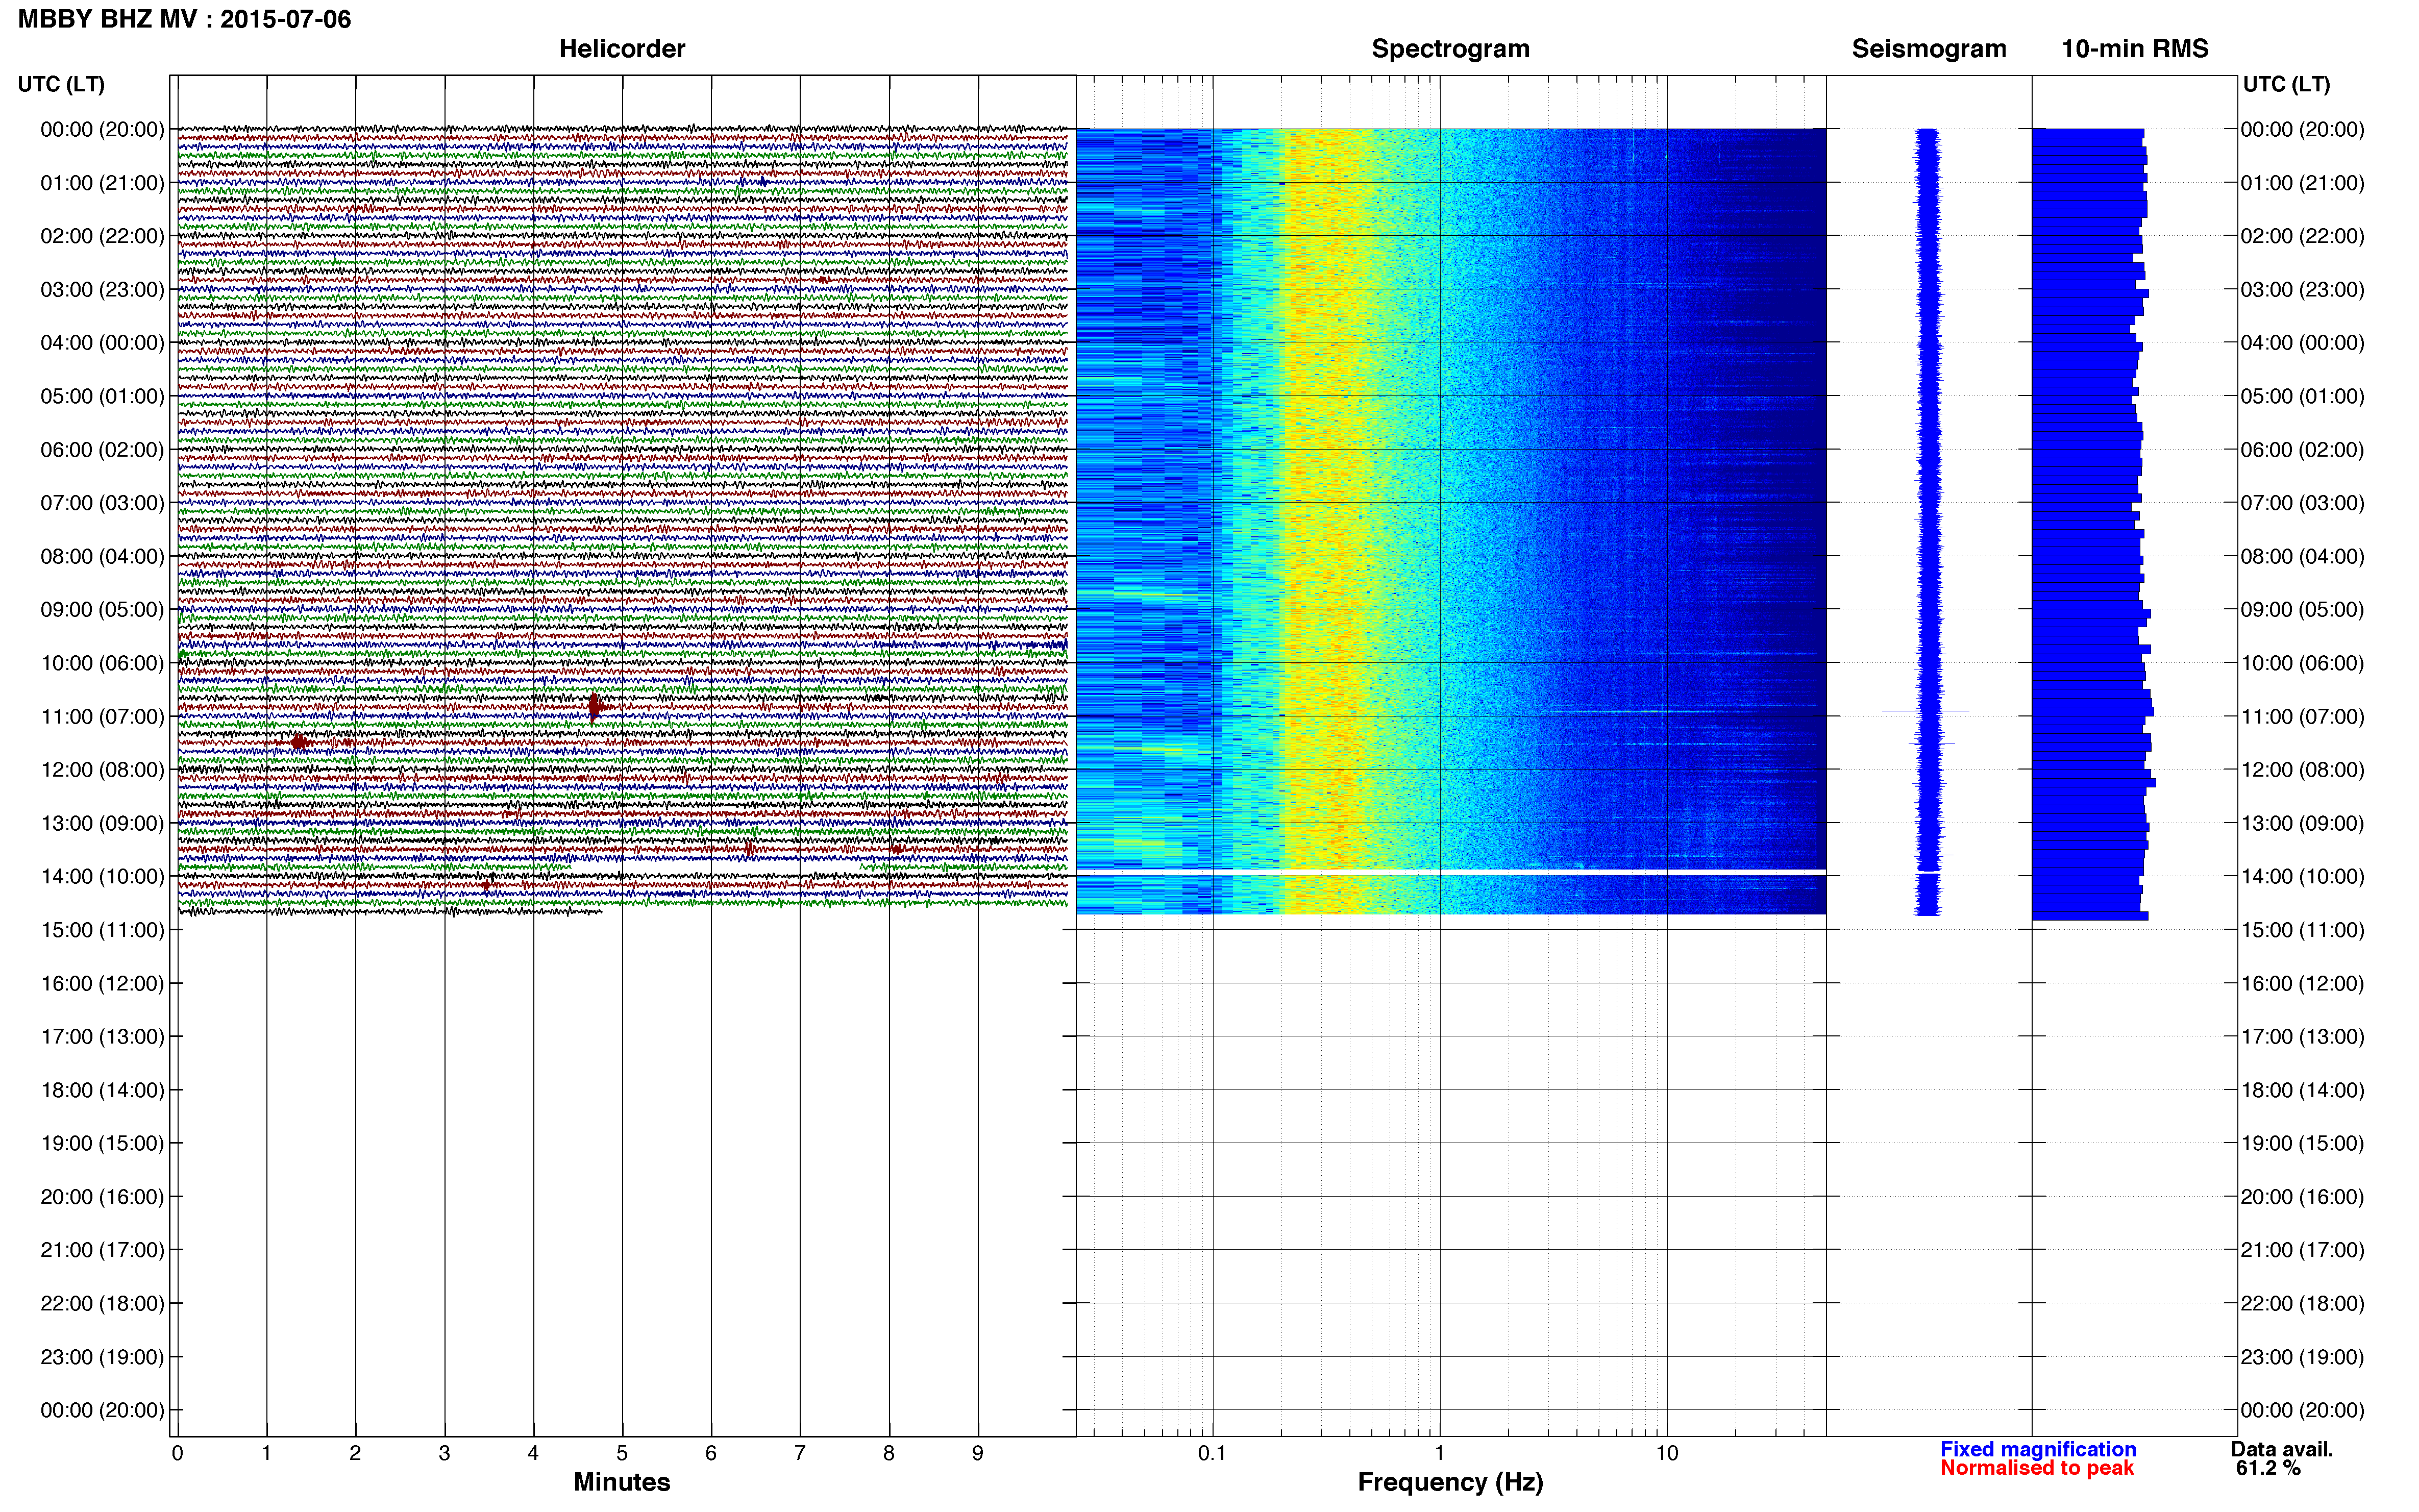Click the "10-min RMS" panel heading
This screenshot has height=1512, width=2419.
[2134, 49]
